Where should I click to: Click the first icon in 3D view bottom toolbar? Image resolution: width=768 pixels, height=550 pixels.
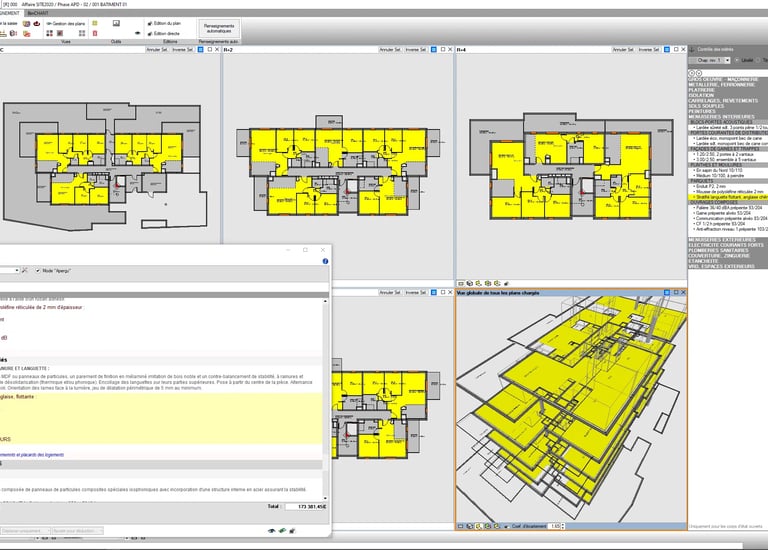pos(460,526)
